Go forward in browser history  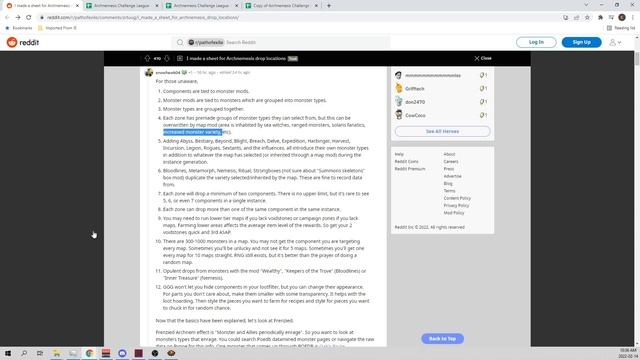pos(18,18)
